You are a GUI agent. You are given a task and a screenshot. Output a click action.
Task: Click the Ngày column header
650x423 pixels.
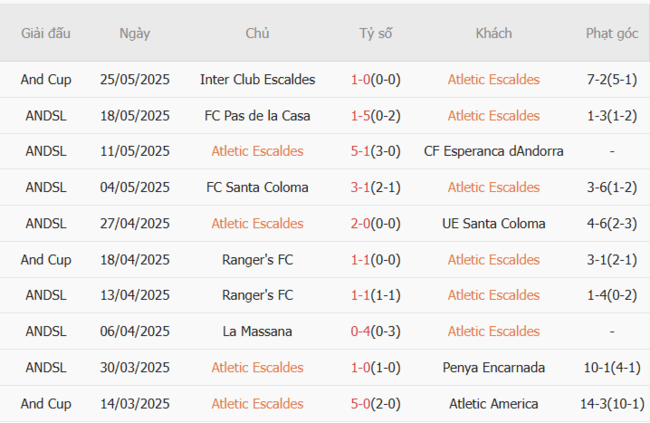(135, 33)
